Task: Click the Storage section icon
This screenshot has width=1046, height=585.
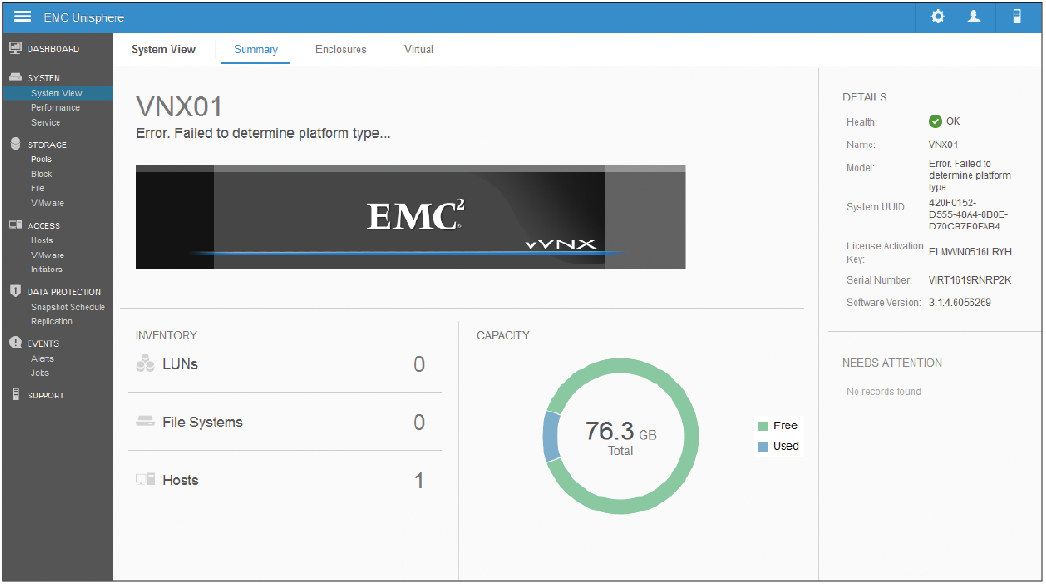Action: click(15, 143)
